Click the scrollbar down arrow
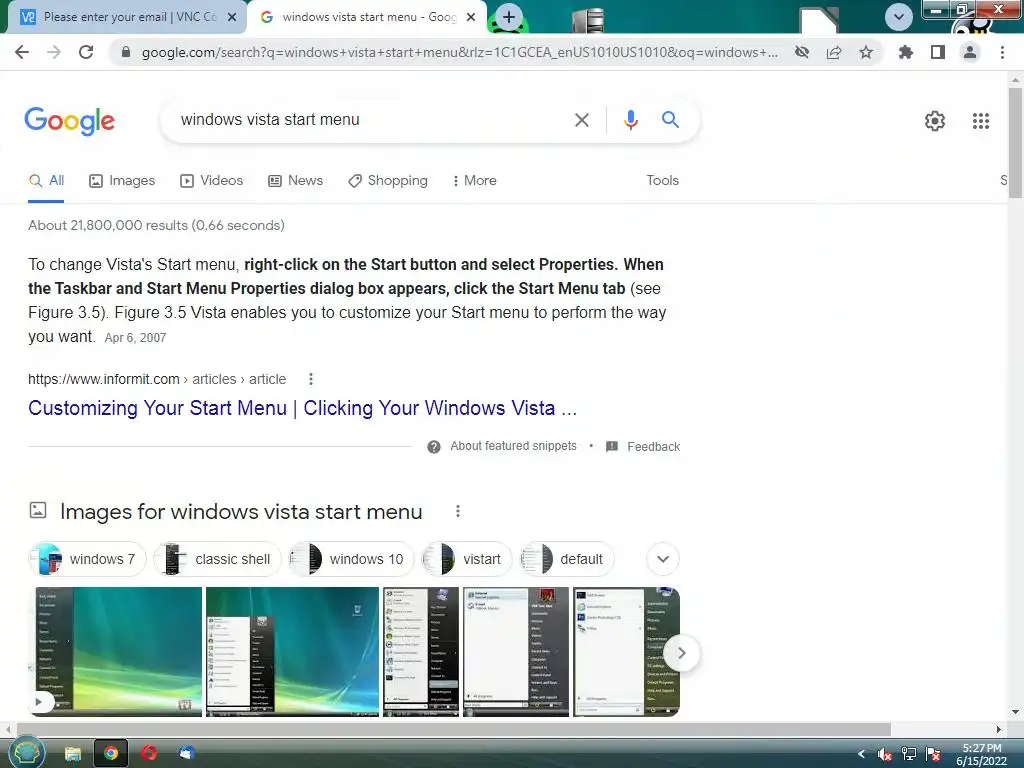The width and height of the screenshot is (1024, 768). click(1016, 712)
